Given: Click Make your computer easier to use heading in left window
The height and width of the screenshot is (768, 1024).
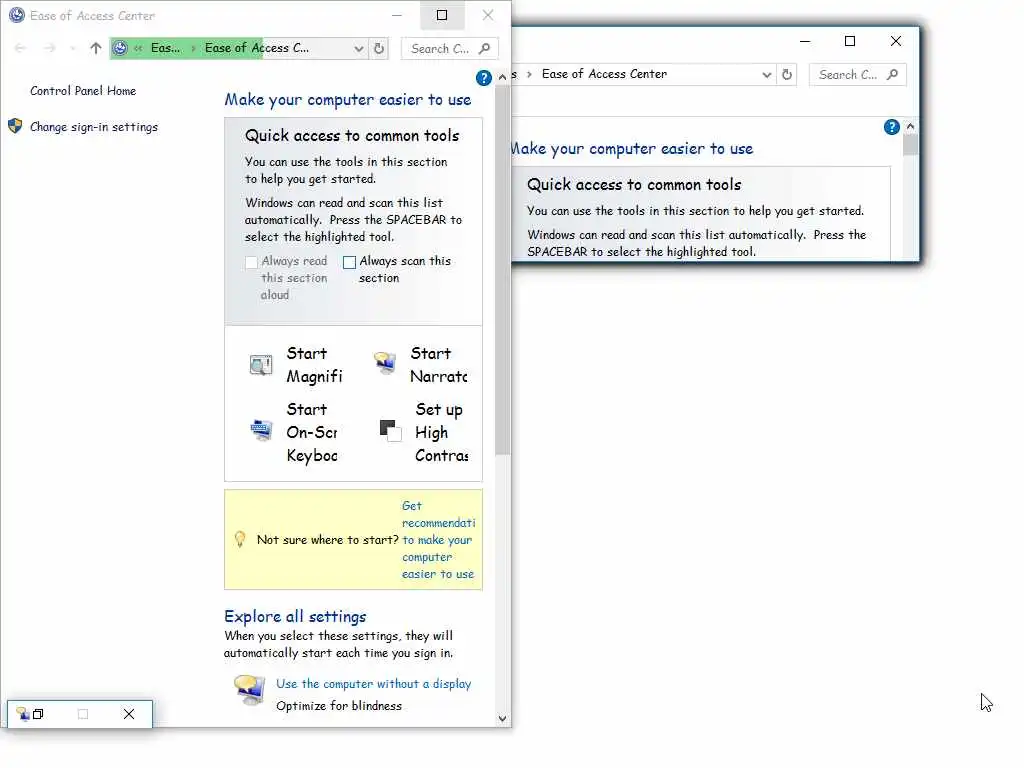Looking at the screenshot, I should 348,99.
